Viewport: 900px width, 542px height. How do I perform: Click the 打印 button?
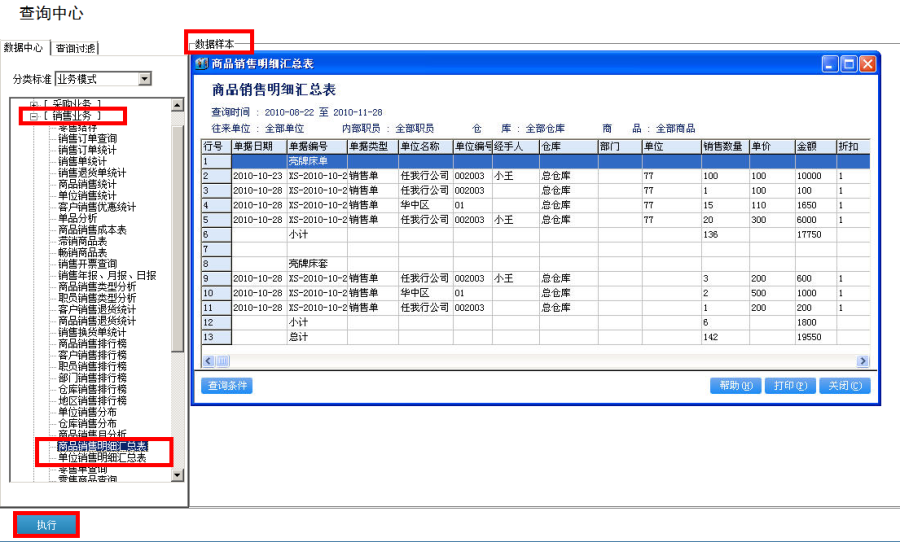790,386
